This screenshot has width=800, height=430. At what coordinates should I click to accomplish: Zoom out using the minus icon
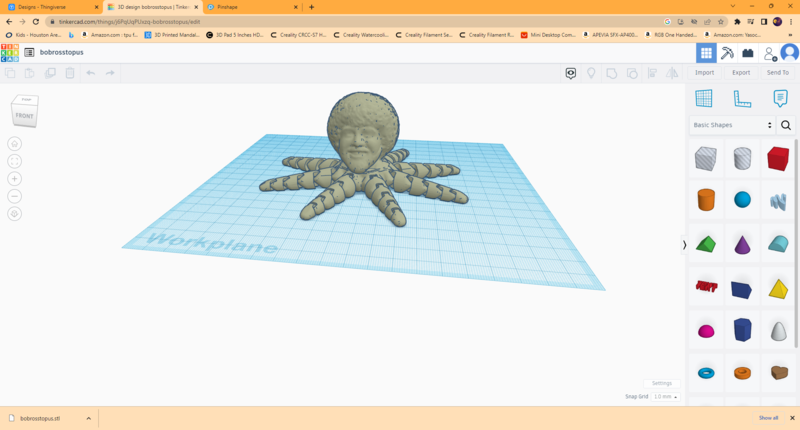pyautogui.click(x=14, y=196)
